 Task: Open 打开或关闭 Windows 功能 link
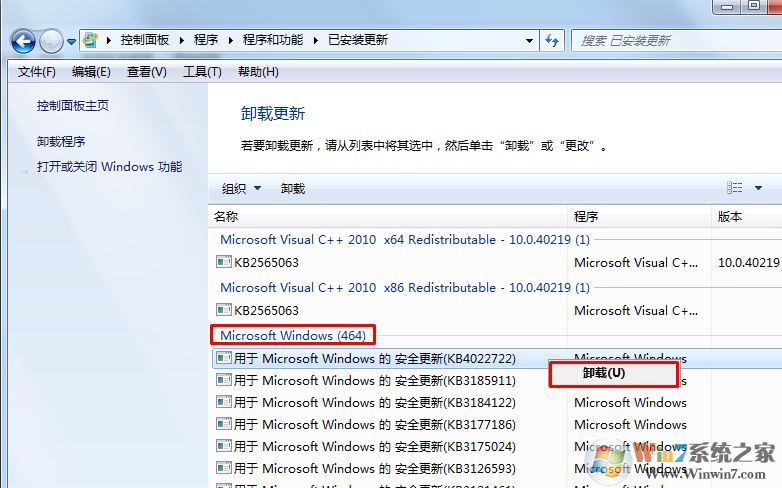(x=109, y=167)
